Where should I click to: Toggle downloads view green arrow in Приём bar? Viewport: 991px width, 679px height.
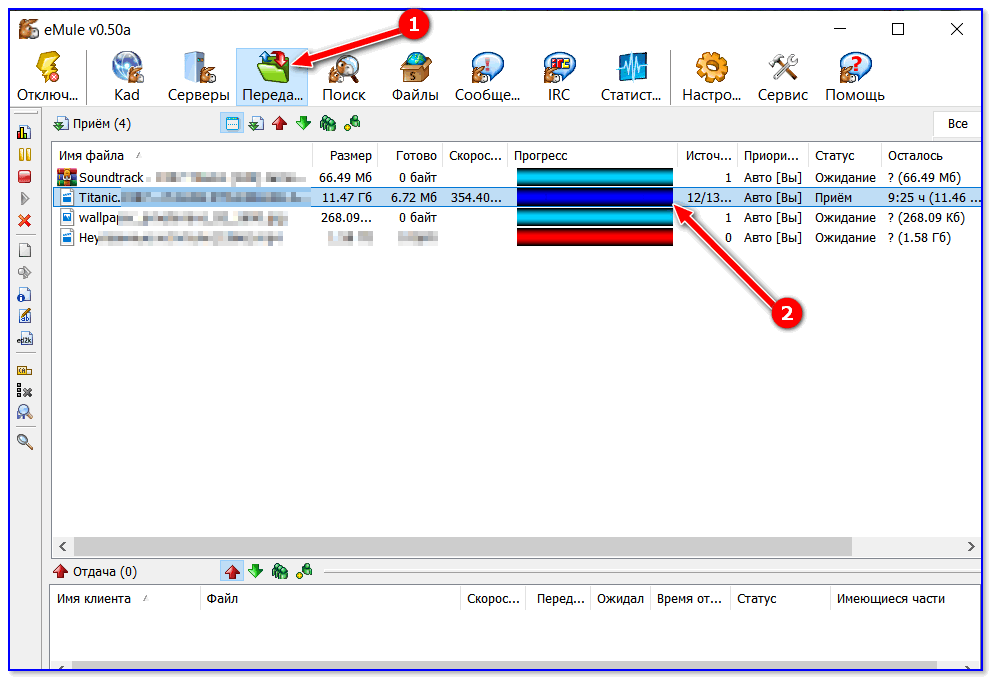[x=303, y=124]
